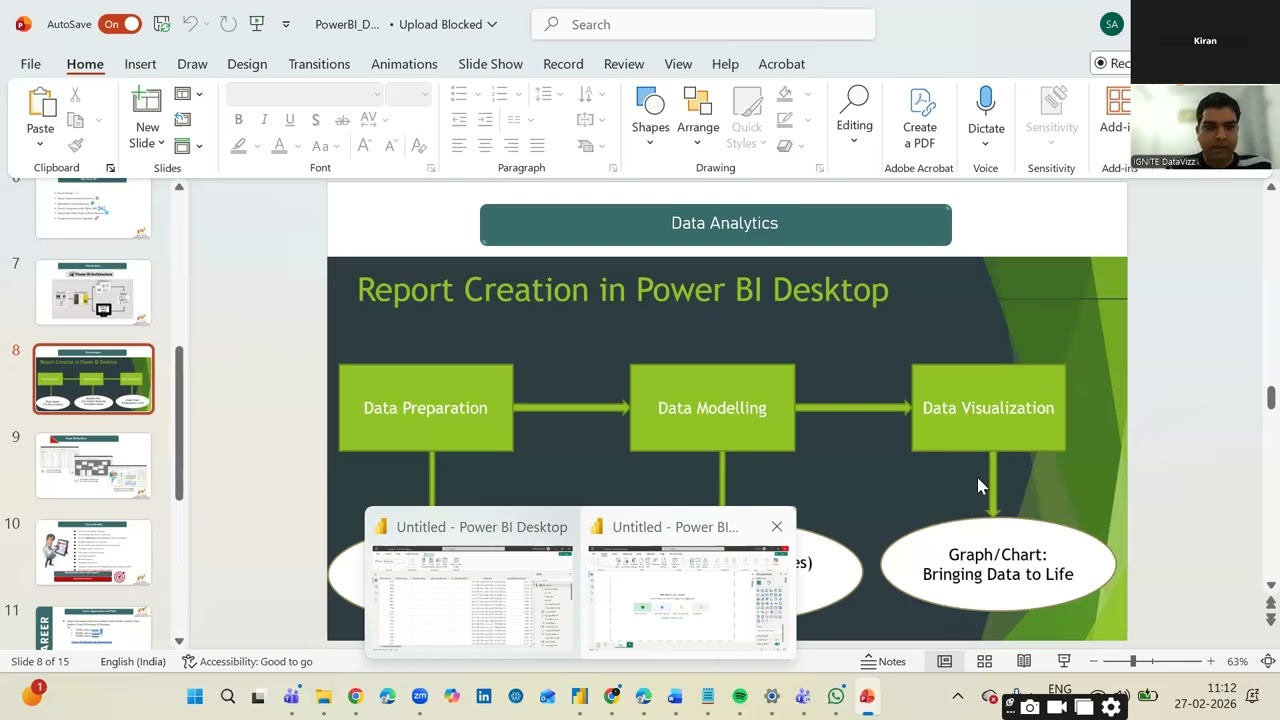Turn off the AutoSave switch

pyautogui.click(x=120, y=24)
